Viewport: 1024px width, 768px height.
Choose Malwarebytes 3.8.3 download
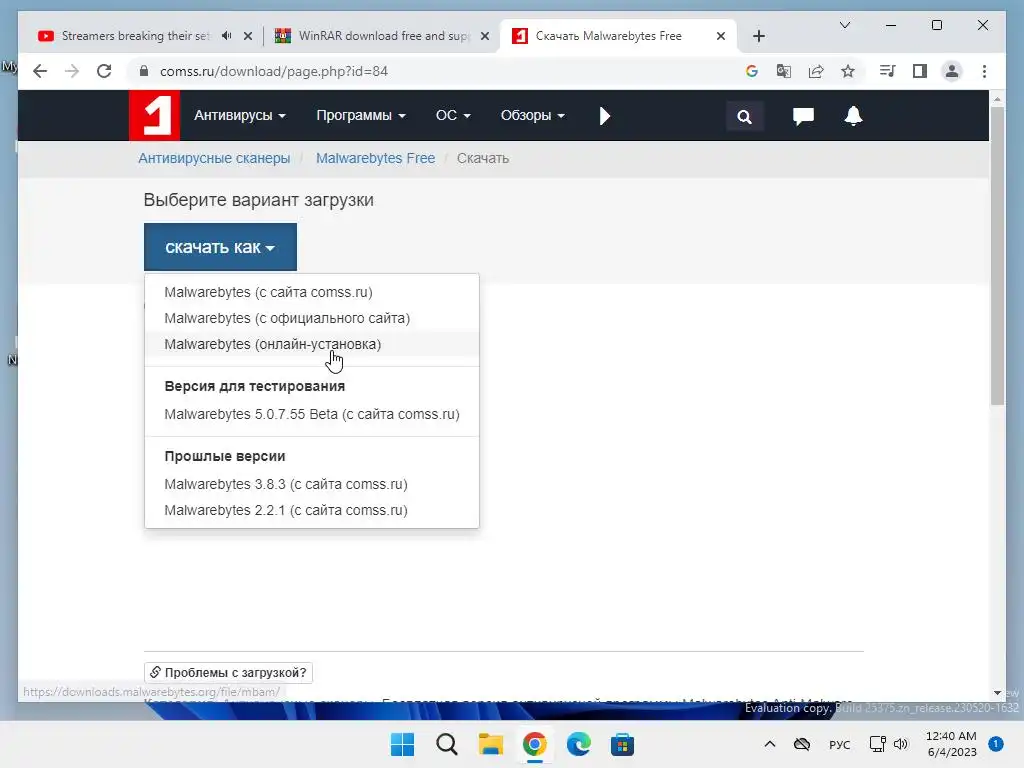(x=312, y=484)
